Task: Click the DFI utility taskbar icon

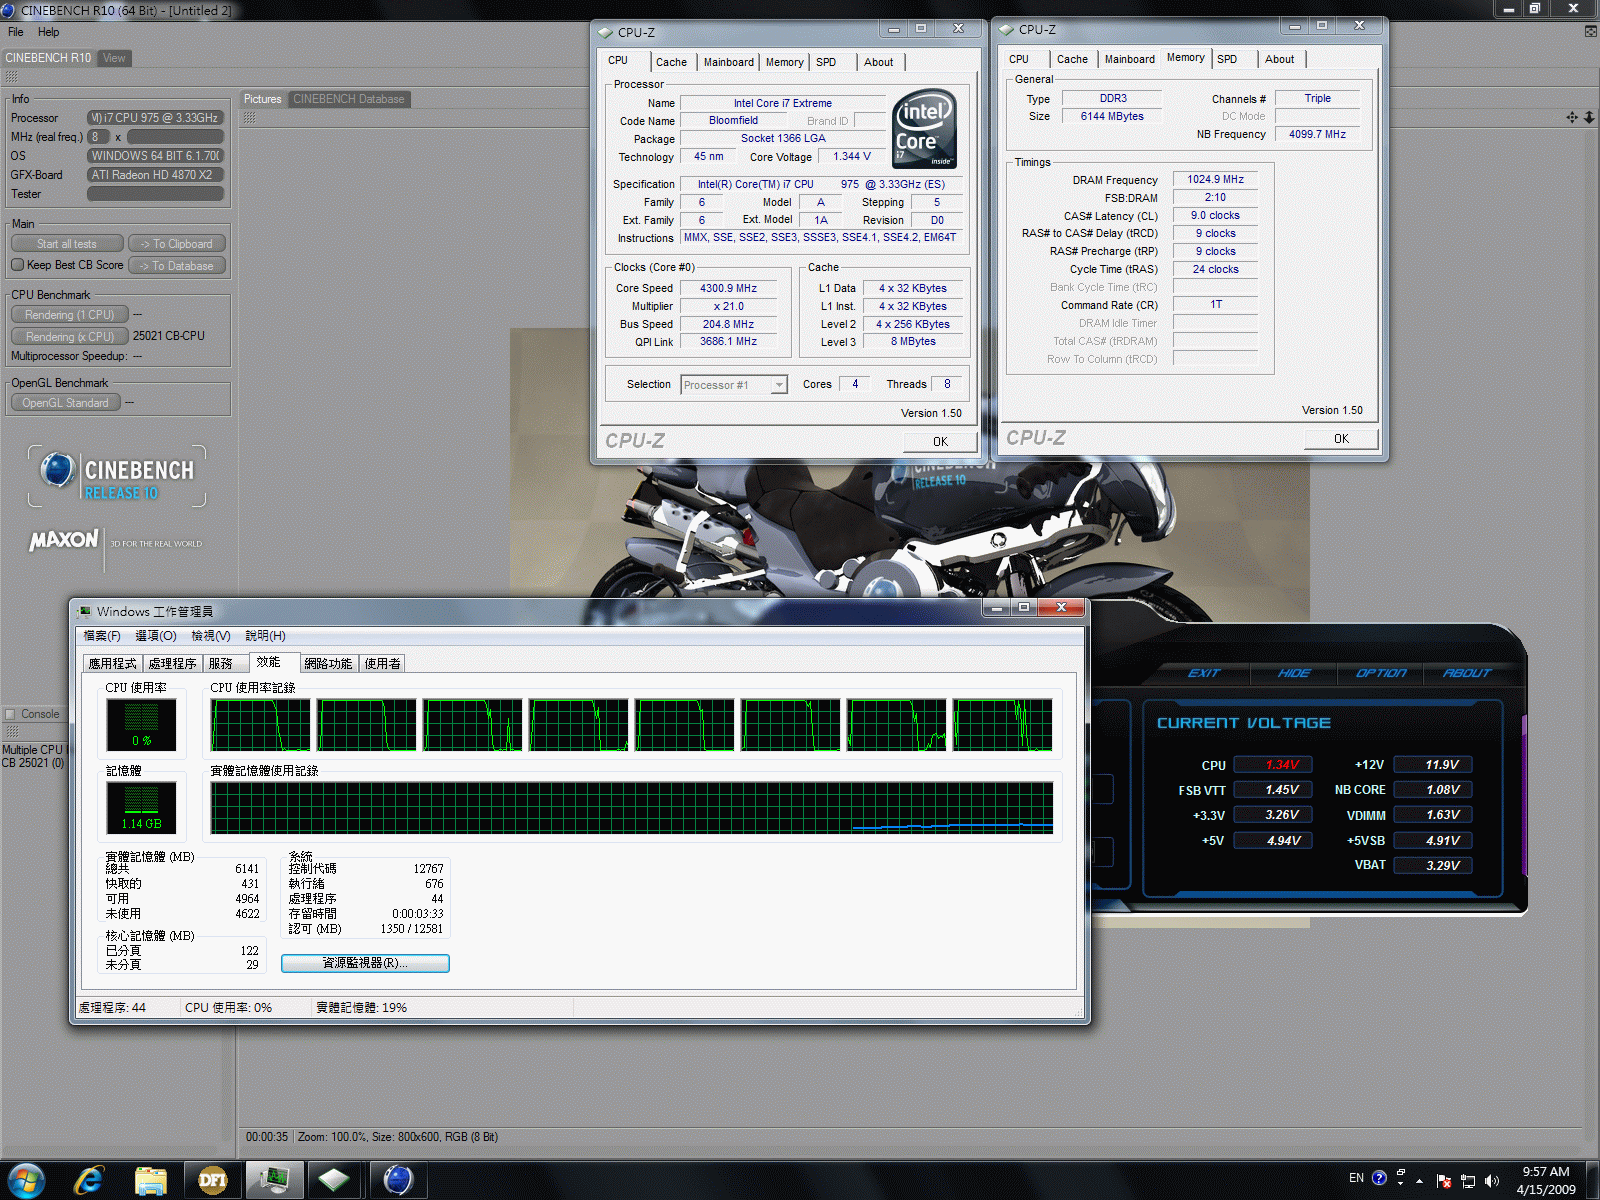Action: [212, 1180]
